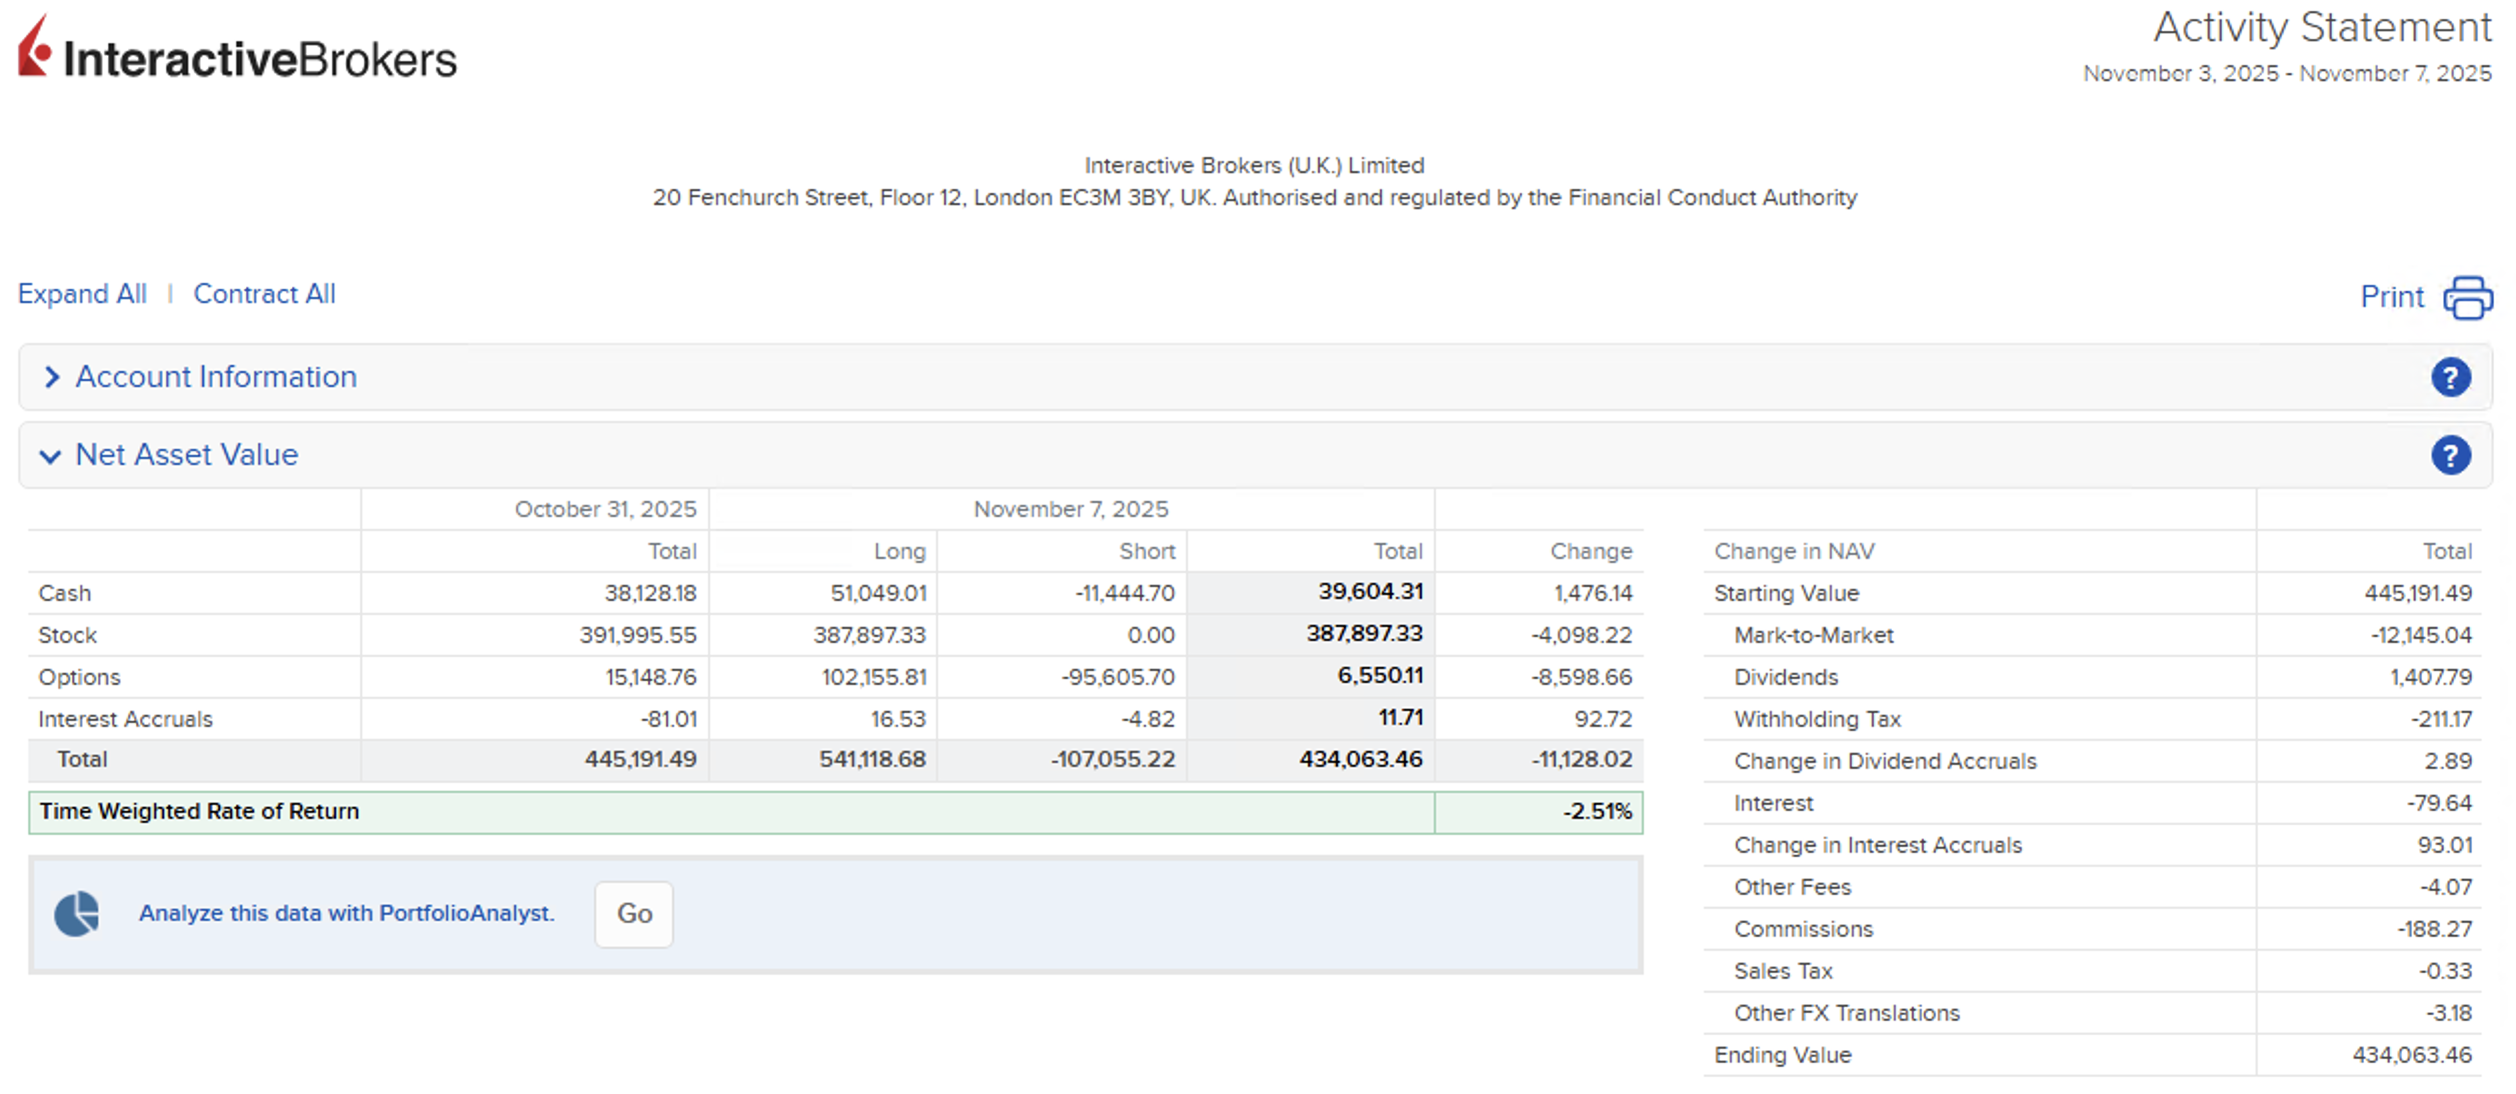2516x1094 pixels.
Task: Click the Ending Value amount 434,063.46
Action: point(2411,1055)
